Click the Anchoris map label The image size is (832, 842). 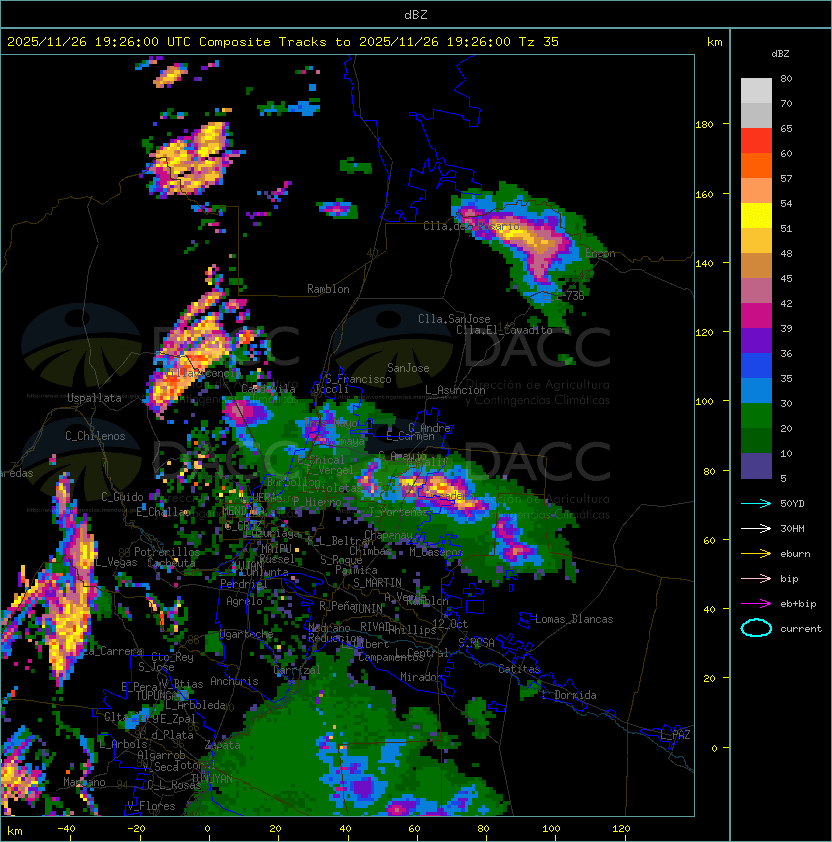coord(234,681)
